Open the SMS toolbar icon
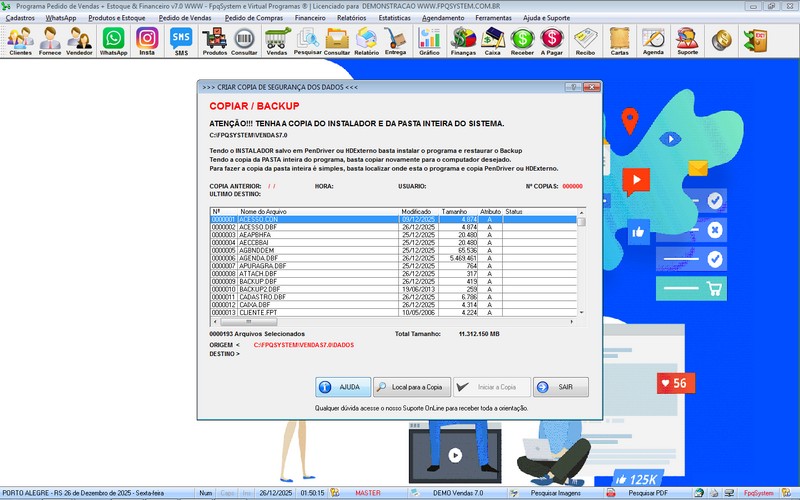 click(x=181, y=41)
